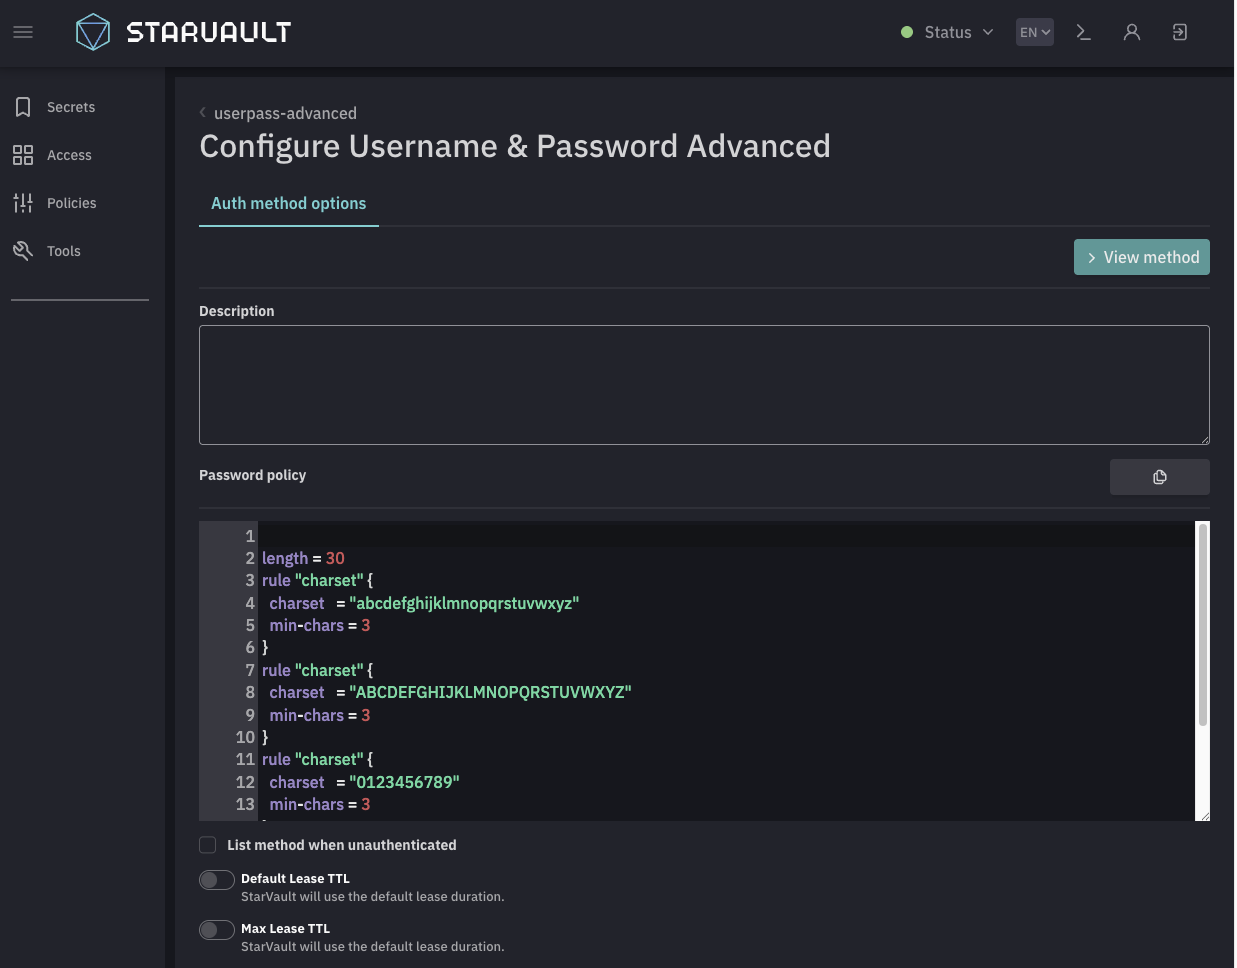Copy the password policy to clipboard
This screenshot has height=968, width=1237.
coord(1160,477)
